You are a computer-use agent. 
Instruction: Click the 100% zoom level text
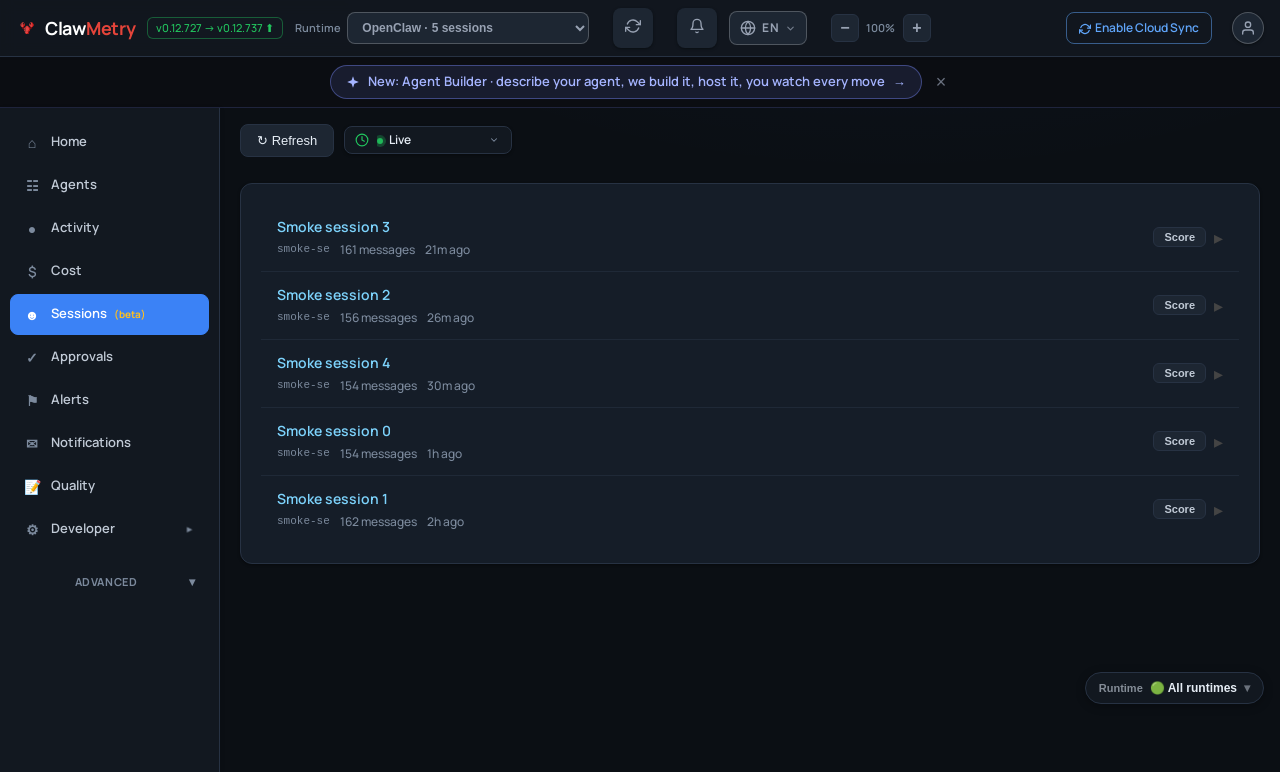pos(880,28)
